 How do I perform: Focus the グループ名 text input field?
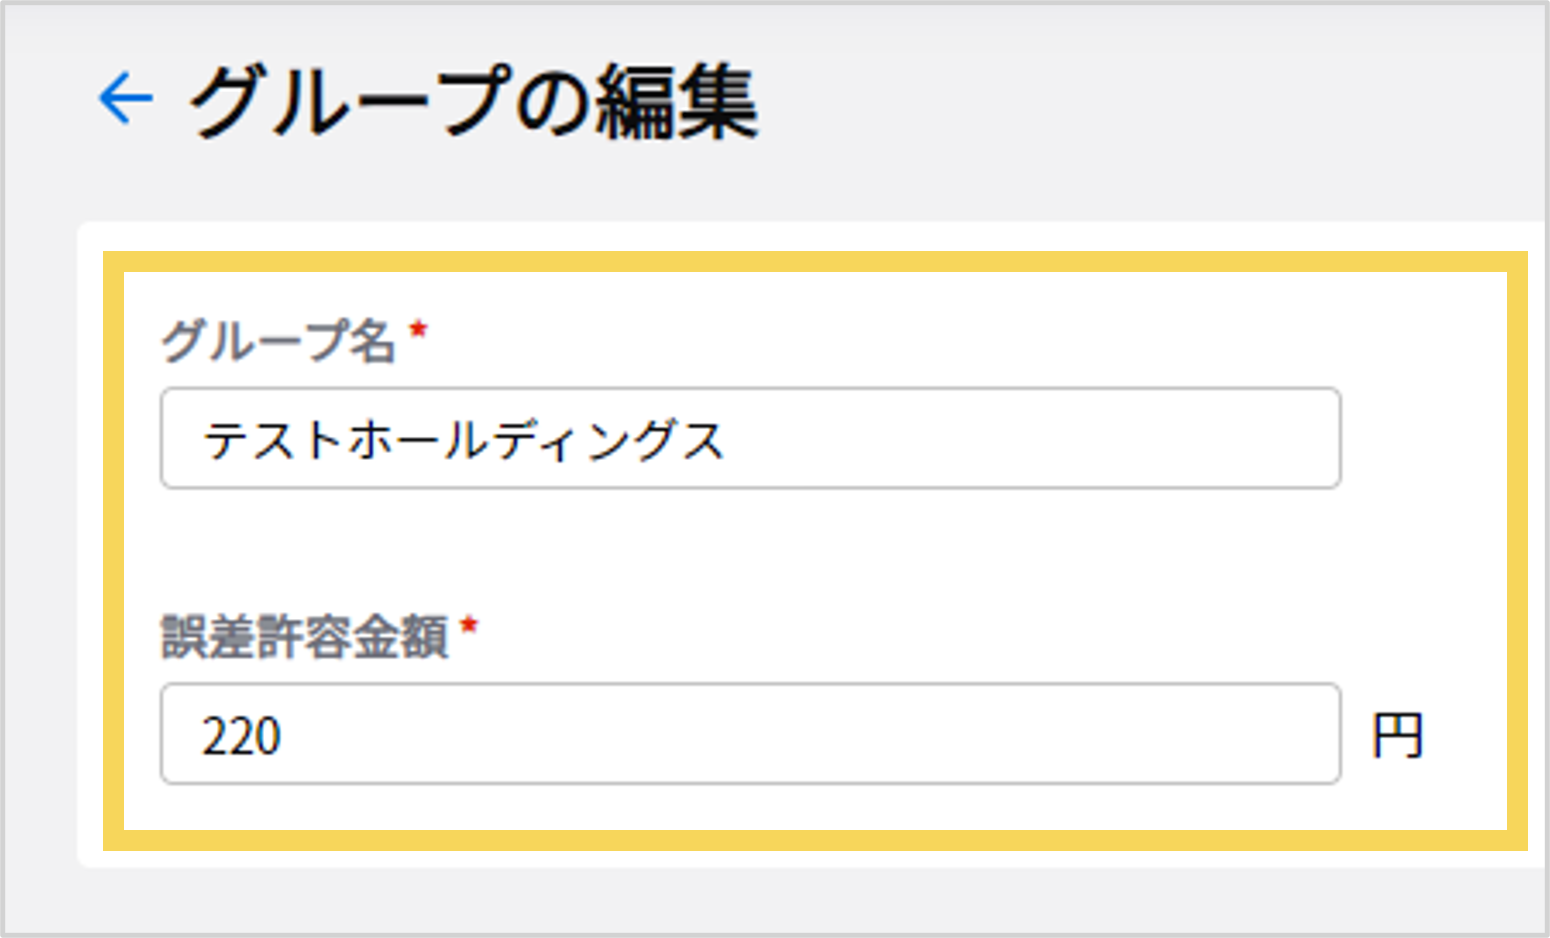750,439
